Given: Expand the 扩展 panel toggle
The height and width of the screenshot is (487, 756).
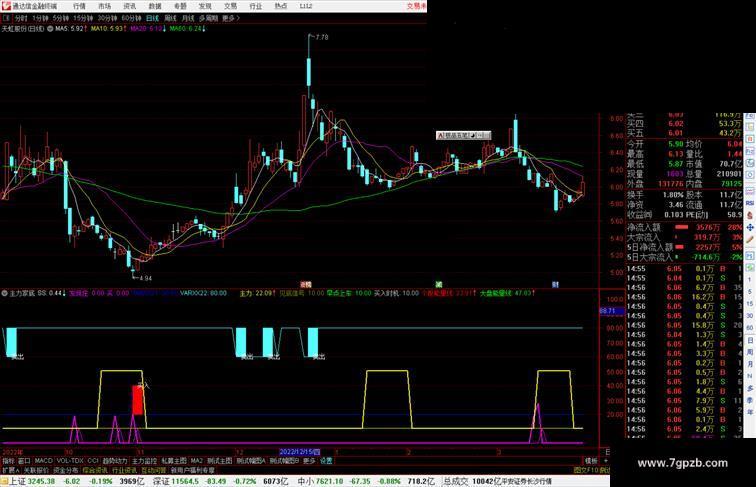Looking at the screenshot, I should (10, 470).
